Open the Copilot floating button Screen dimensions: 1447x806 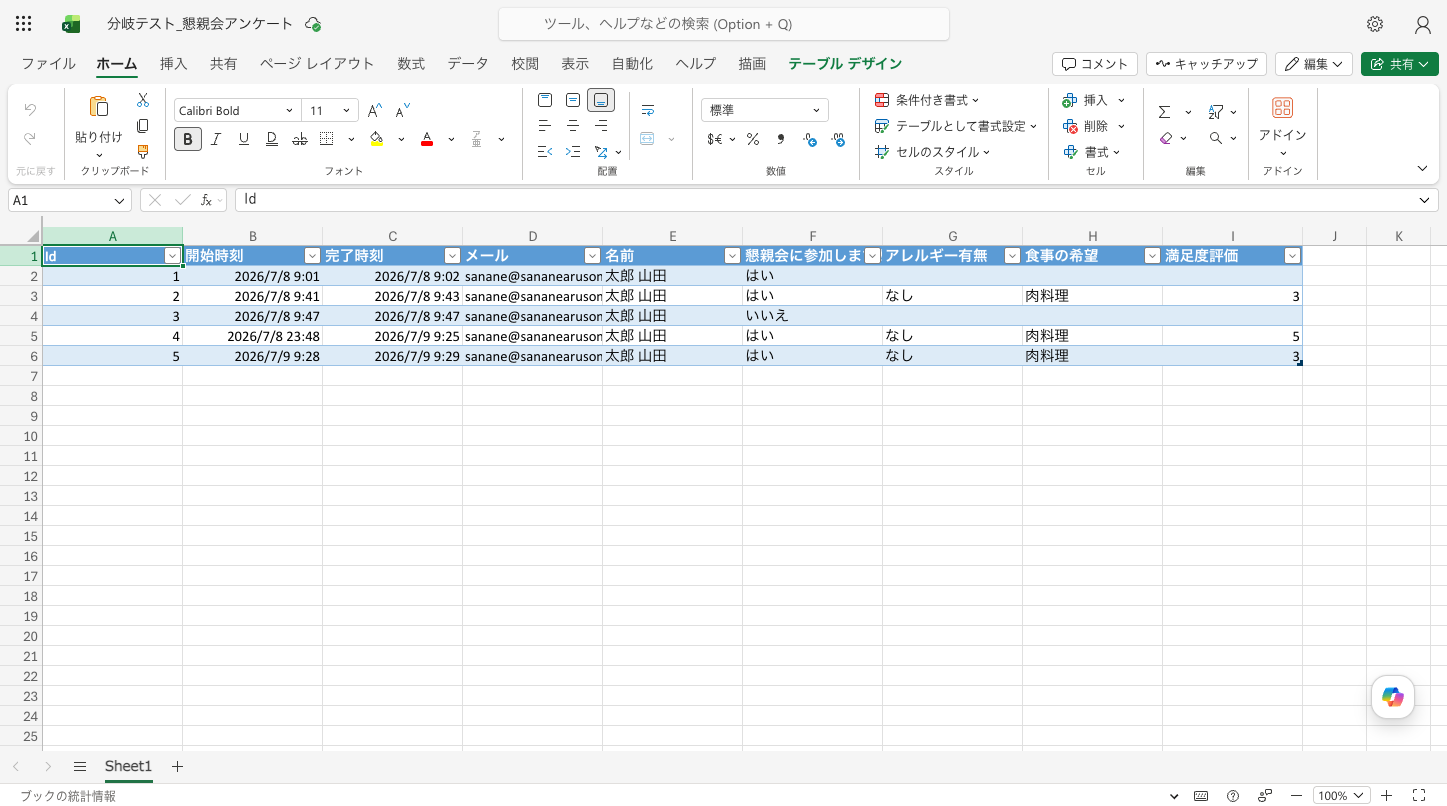coord(1393,697)
